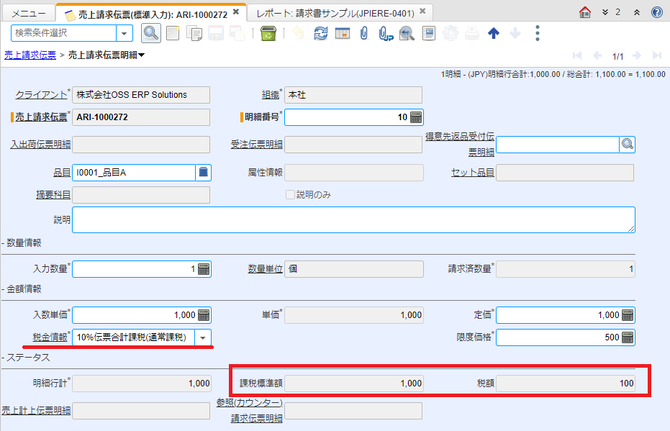The width and height of the screenshot is (670, 431).
Task: Open the 税金情報 tax dropdown arrow
Action: [x=203, y=337]
